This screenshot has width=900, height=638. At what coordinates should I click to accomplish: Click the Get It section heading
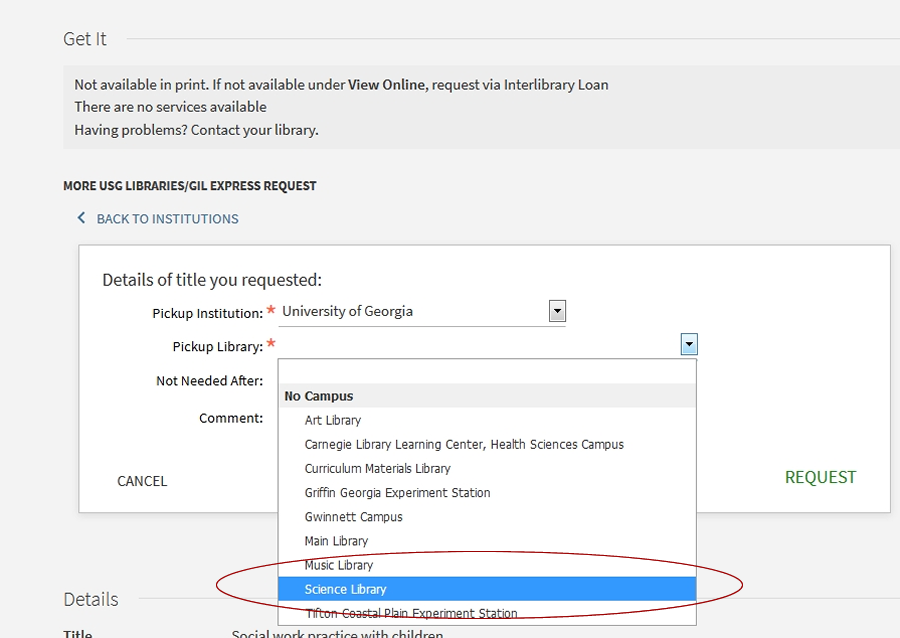point(85,39)
